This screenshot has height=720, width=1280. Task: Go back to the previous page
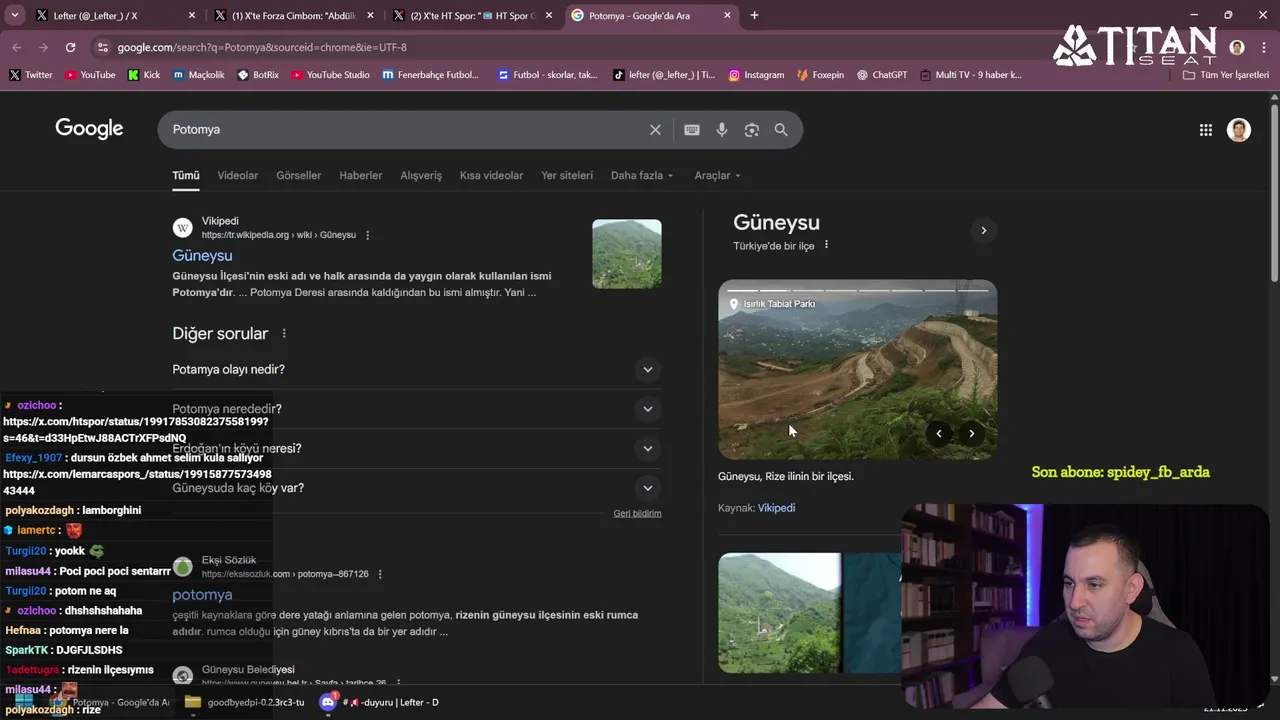click(x=17, y=47)
